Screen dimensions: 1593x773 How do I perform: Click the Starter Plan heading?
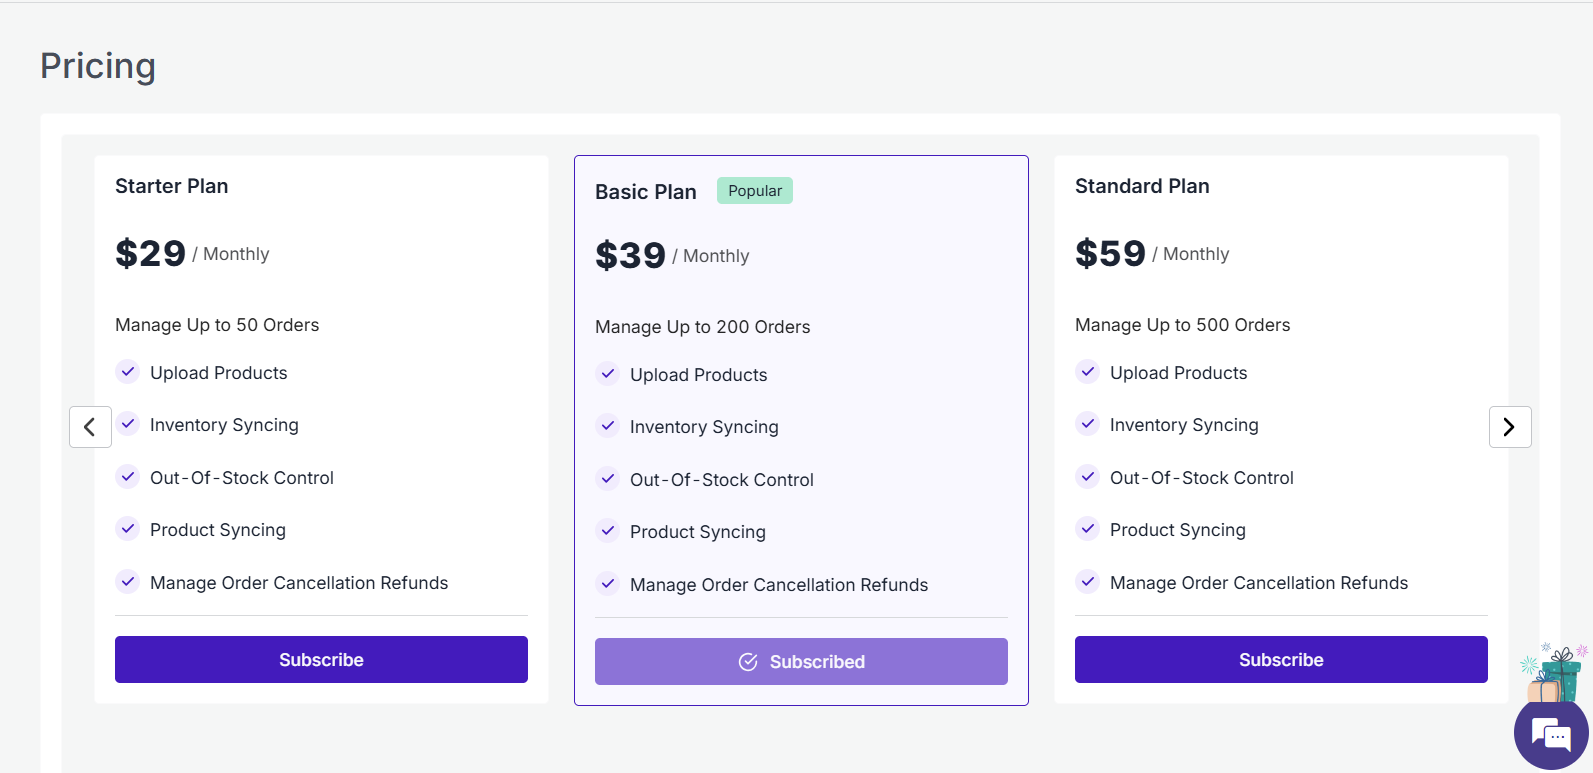pyautogui.click(x=171, y=186)
